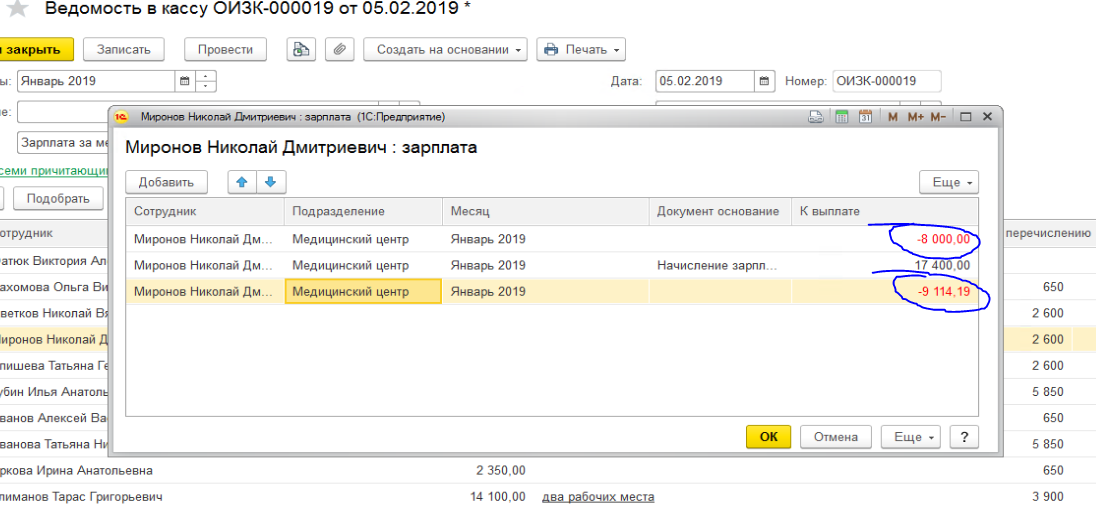Click the Добавить button
Image resolution: width=1096 pixels, height=507 pixels.
click(166, 182)
